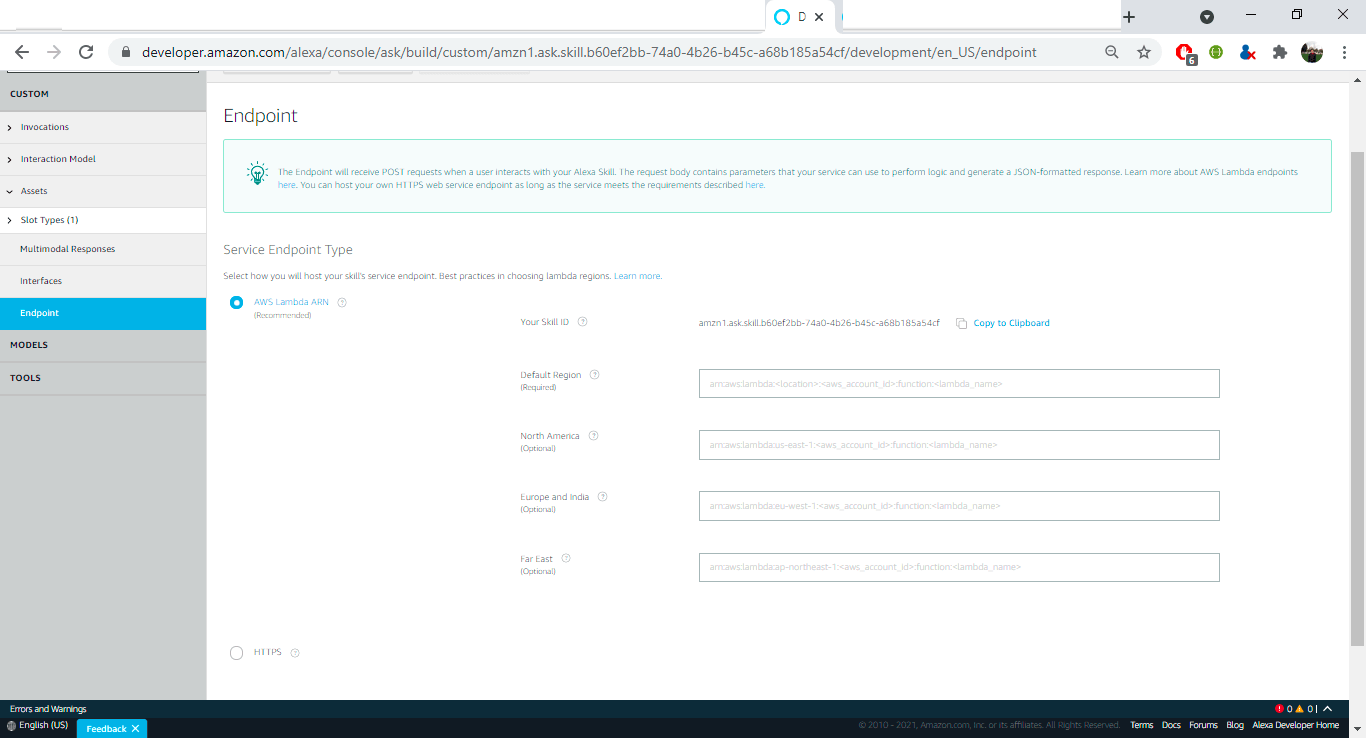Open the 'here' link for HTTPS requirements
This screenshot has width=1366, height=738.
(x=754, y=185)
